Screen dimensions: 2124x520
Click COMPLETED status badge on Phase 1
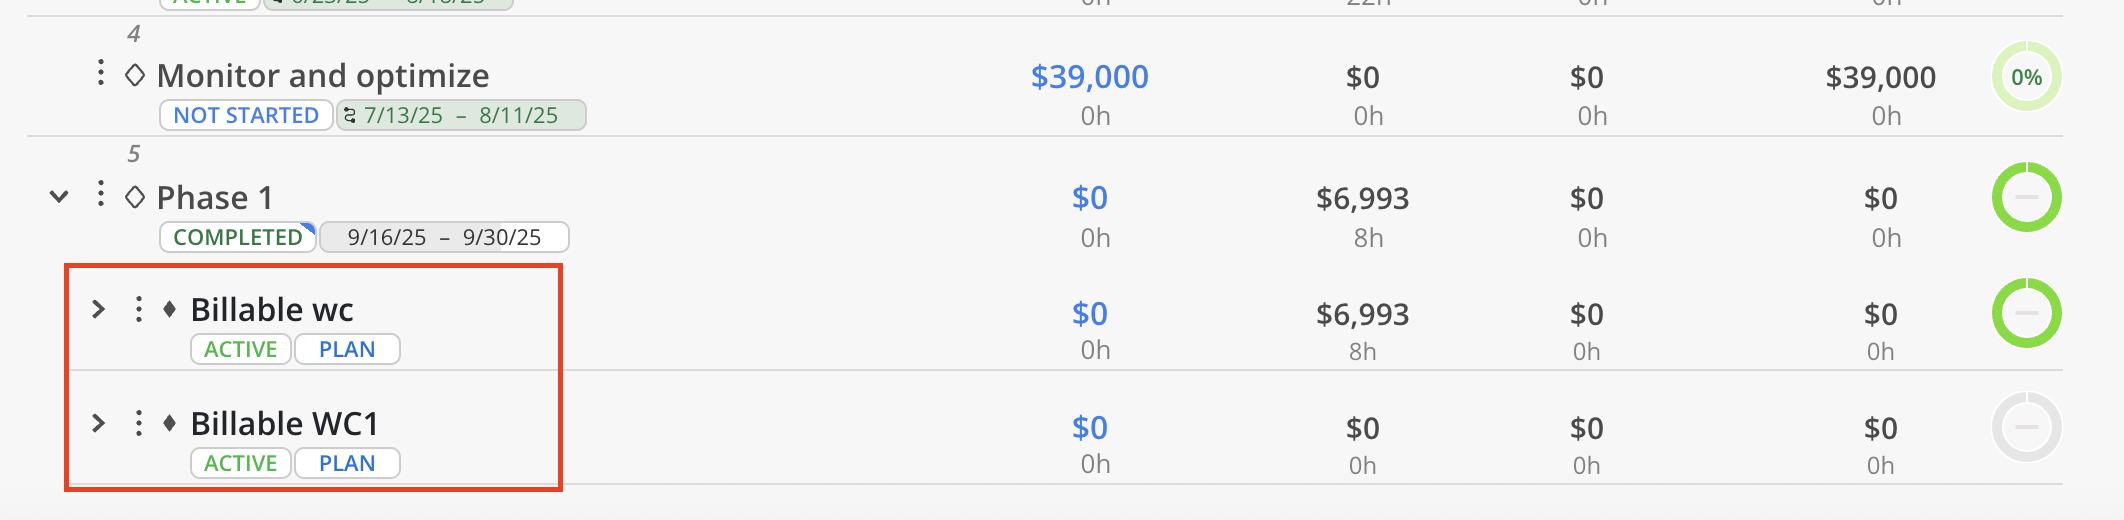(x=238, y=237)
